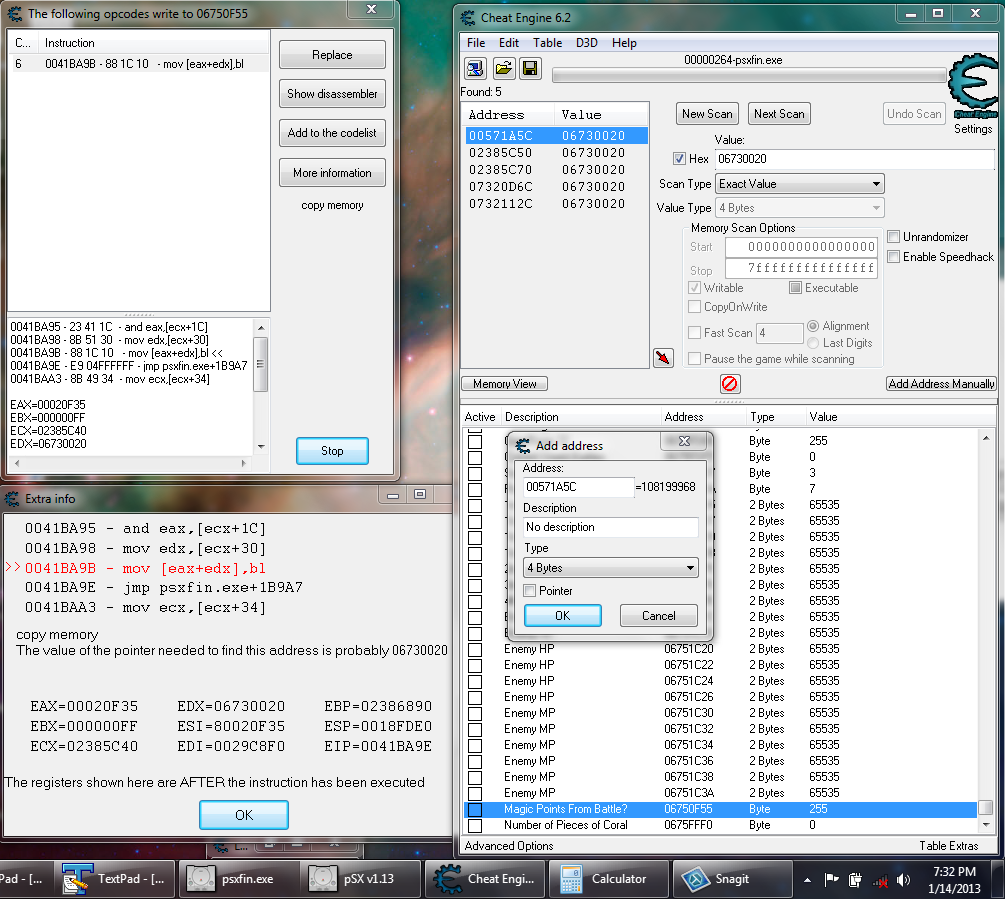Click the save floppy disk icon

[x=530, y=68]
